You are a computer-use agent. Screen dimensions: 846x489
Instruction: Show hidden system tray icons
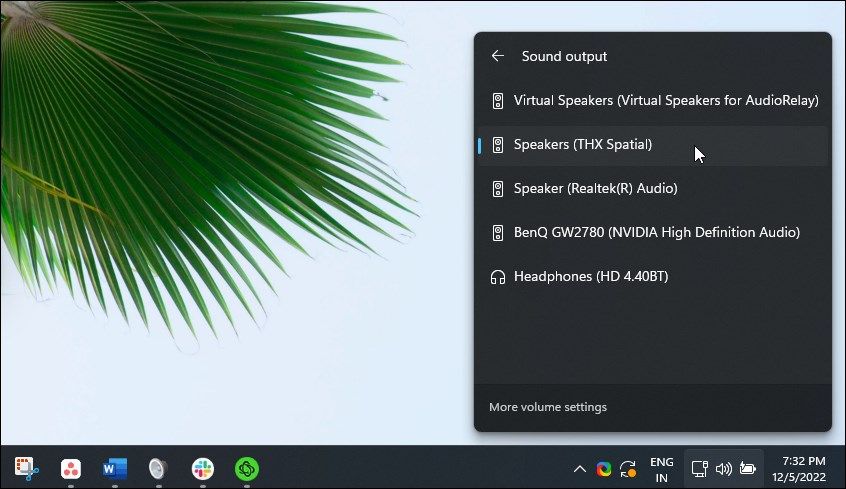click(579, 469)
